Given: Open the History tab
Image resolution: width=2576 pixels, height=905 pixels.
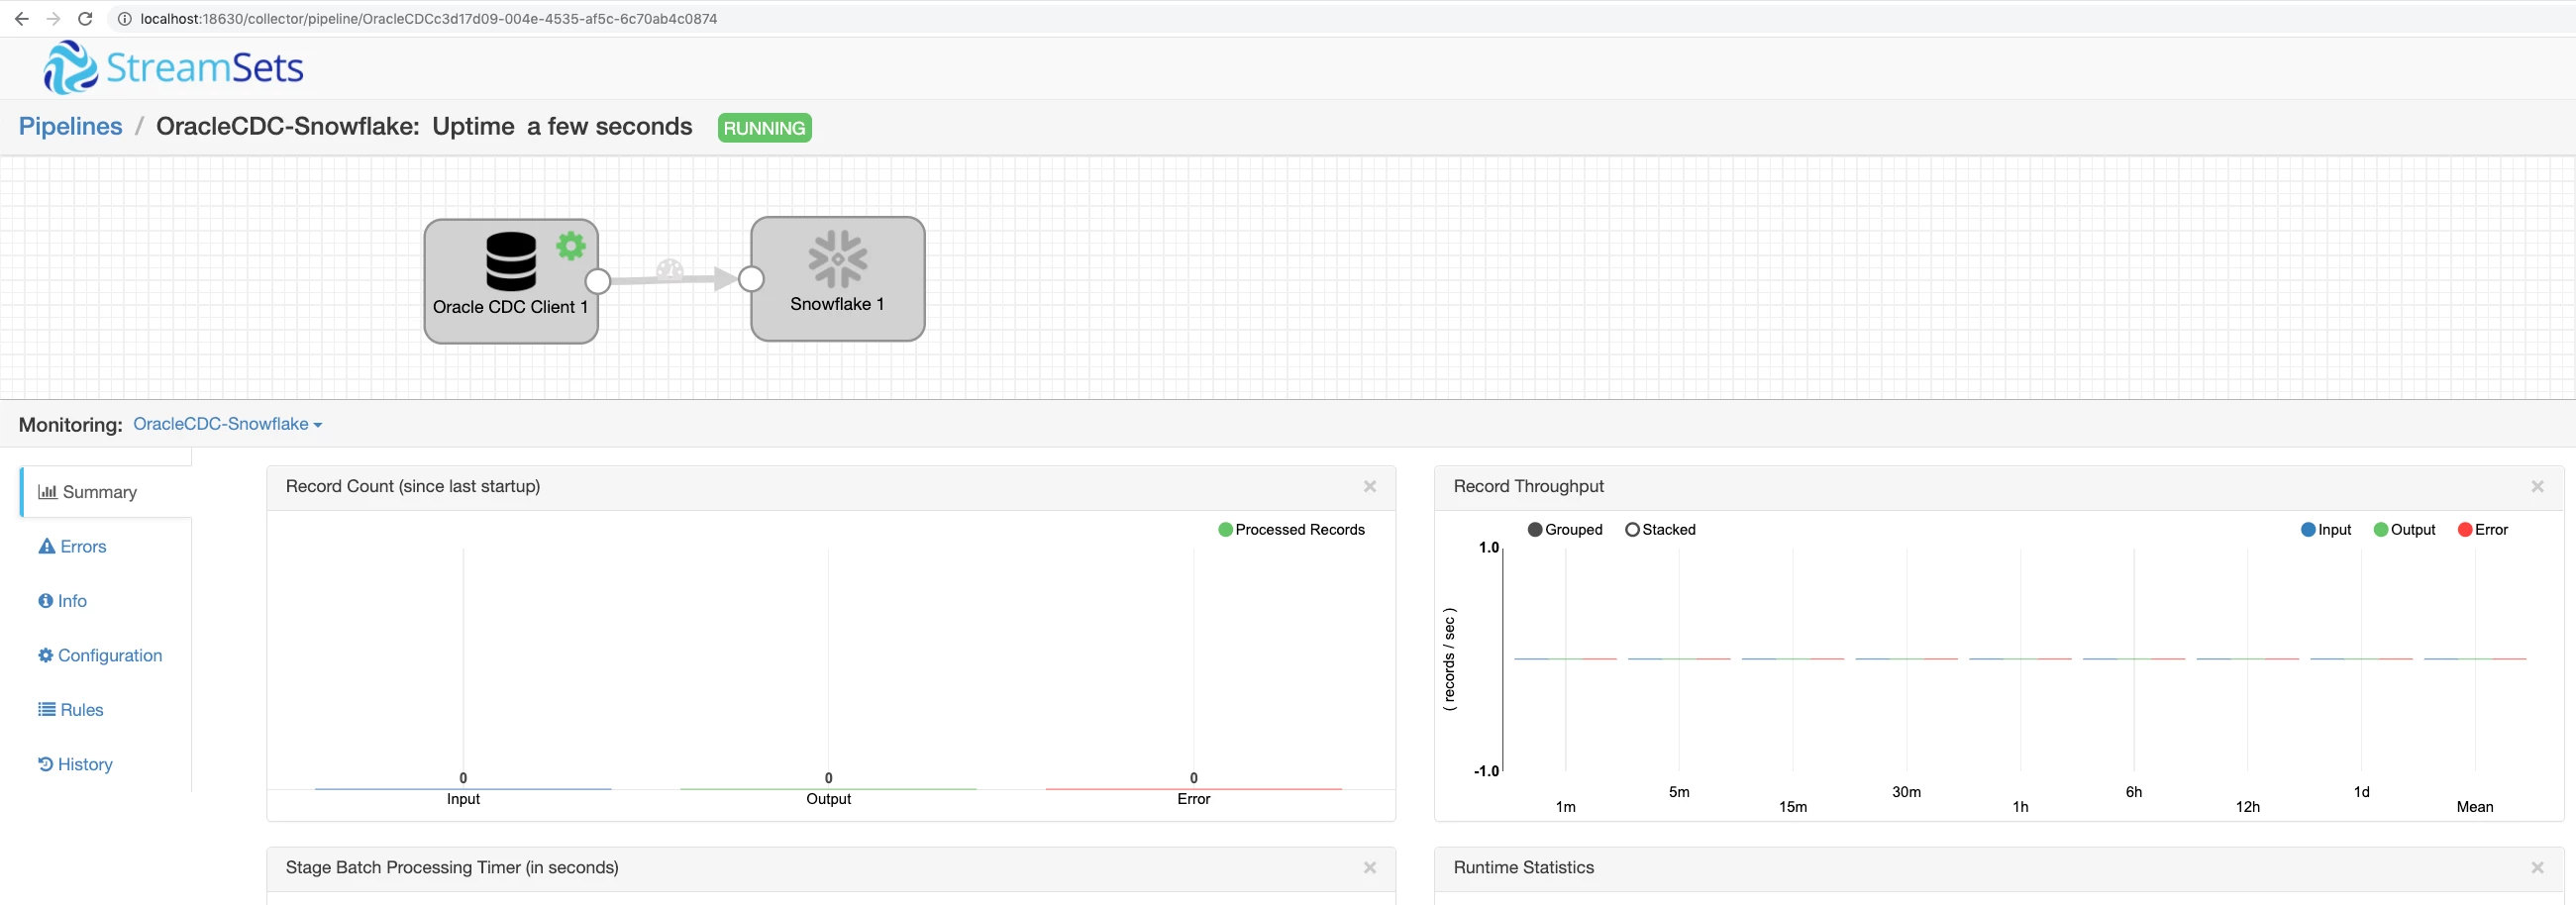Looking at the screenshot, I should coord(75,764).
